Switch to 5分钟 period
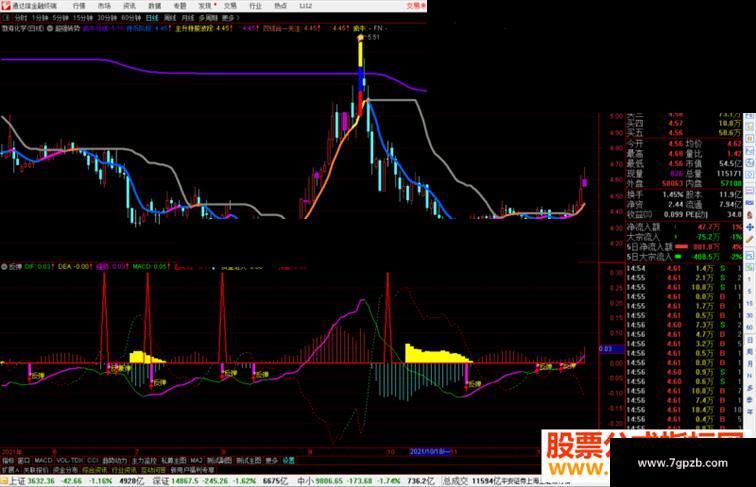756x487 pixels. click(x=61, y=18)
